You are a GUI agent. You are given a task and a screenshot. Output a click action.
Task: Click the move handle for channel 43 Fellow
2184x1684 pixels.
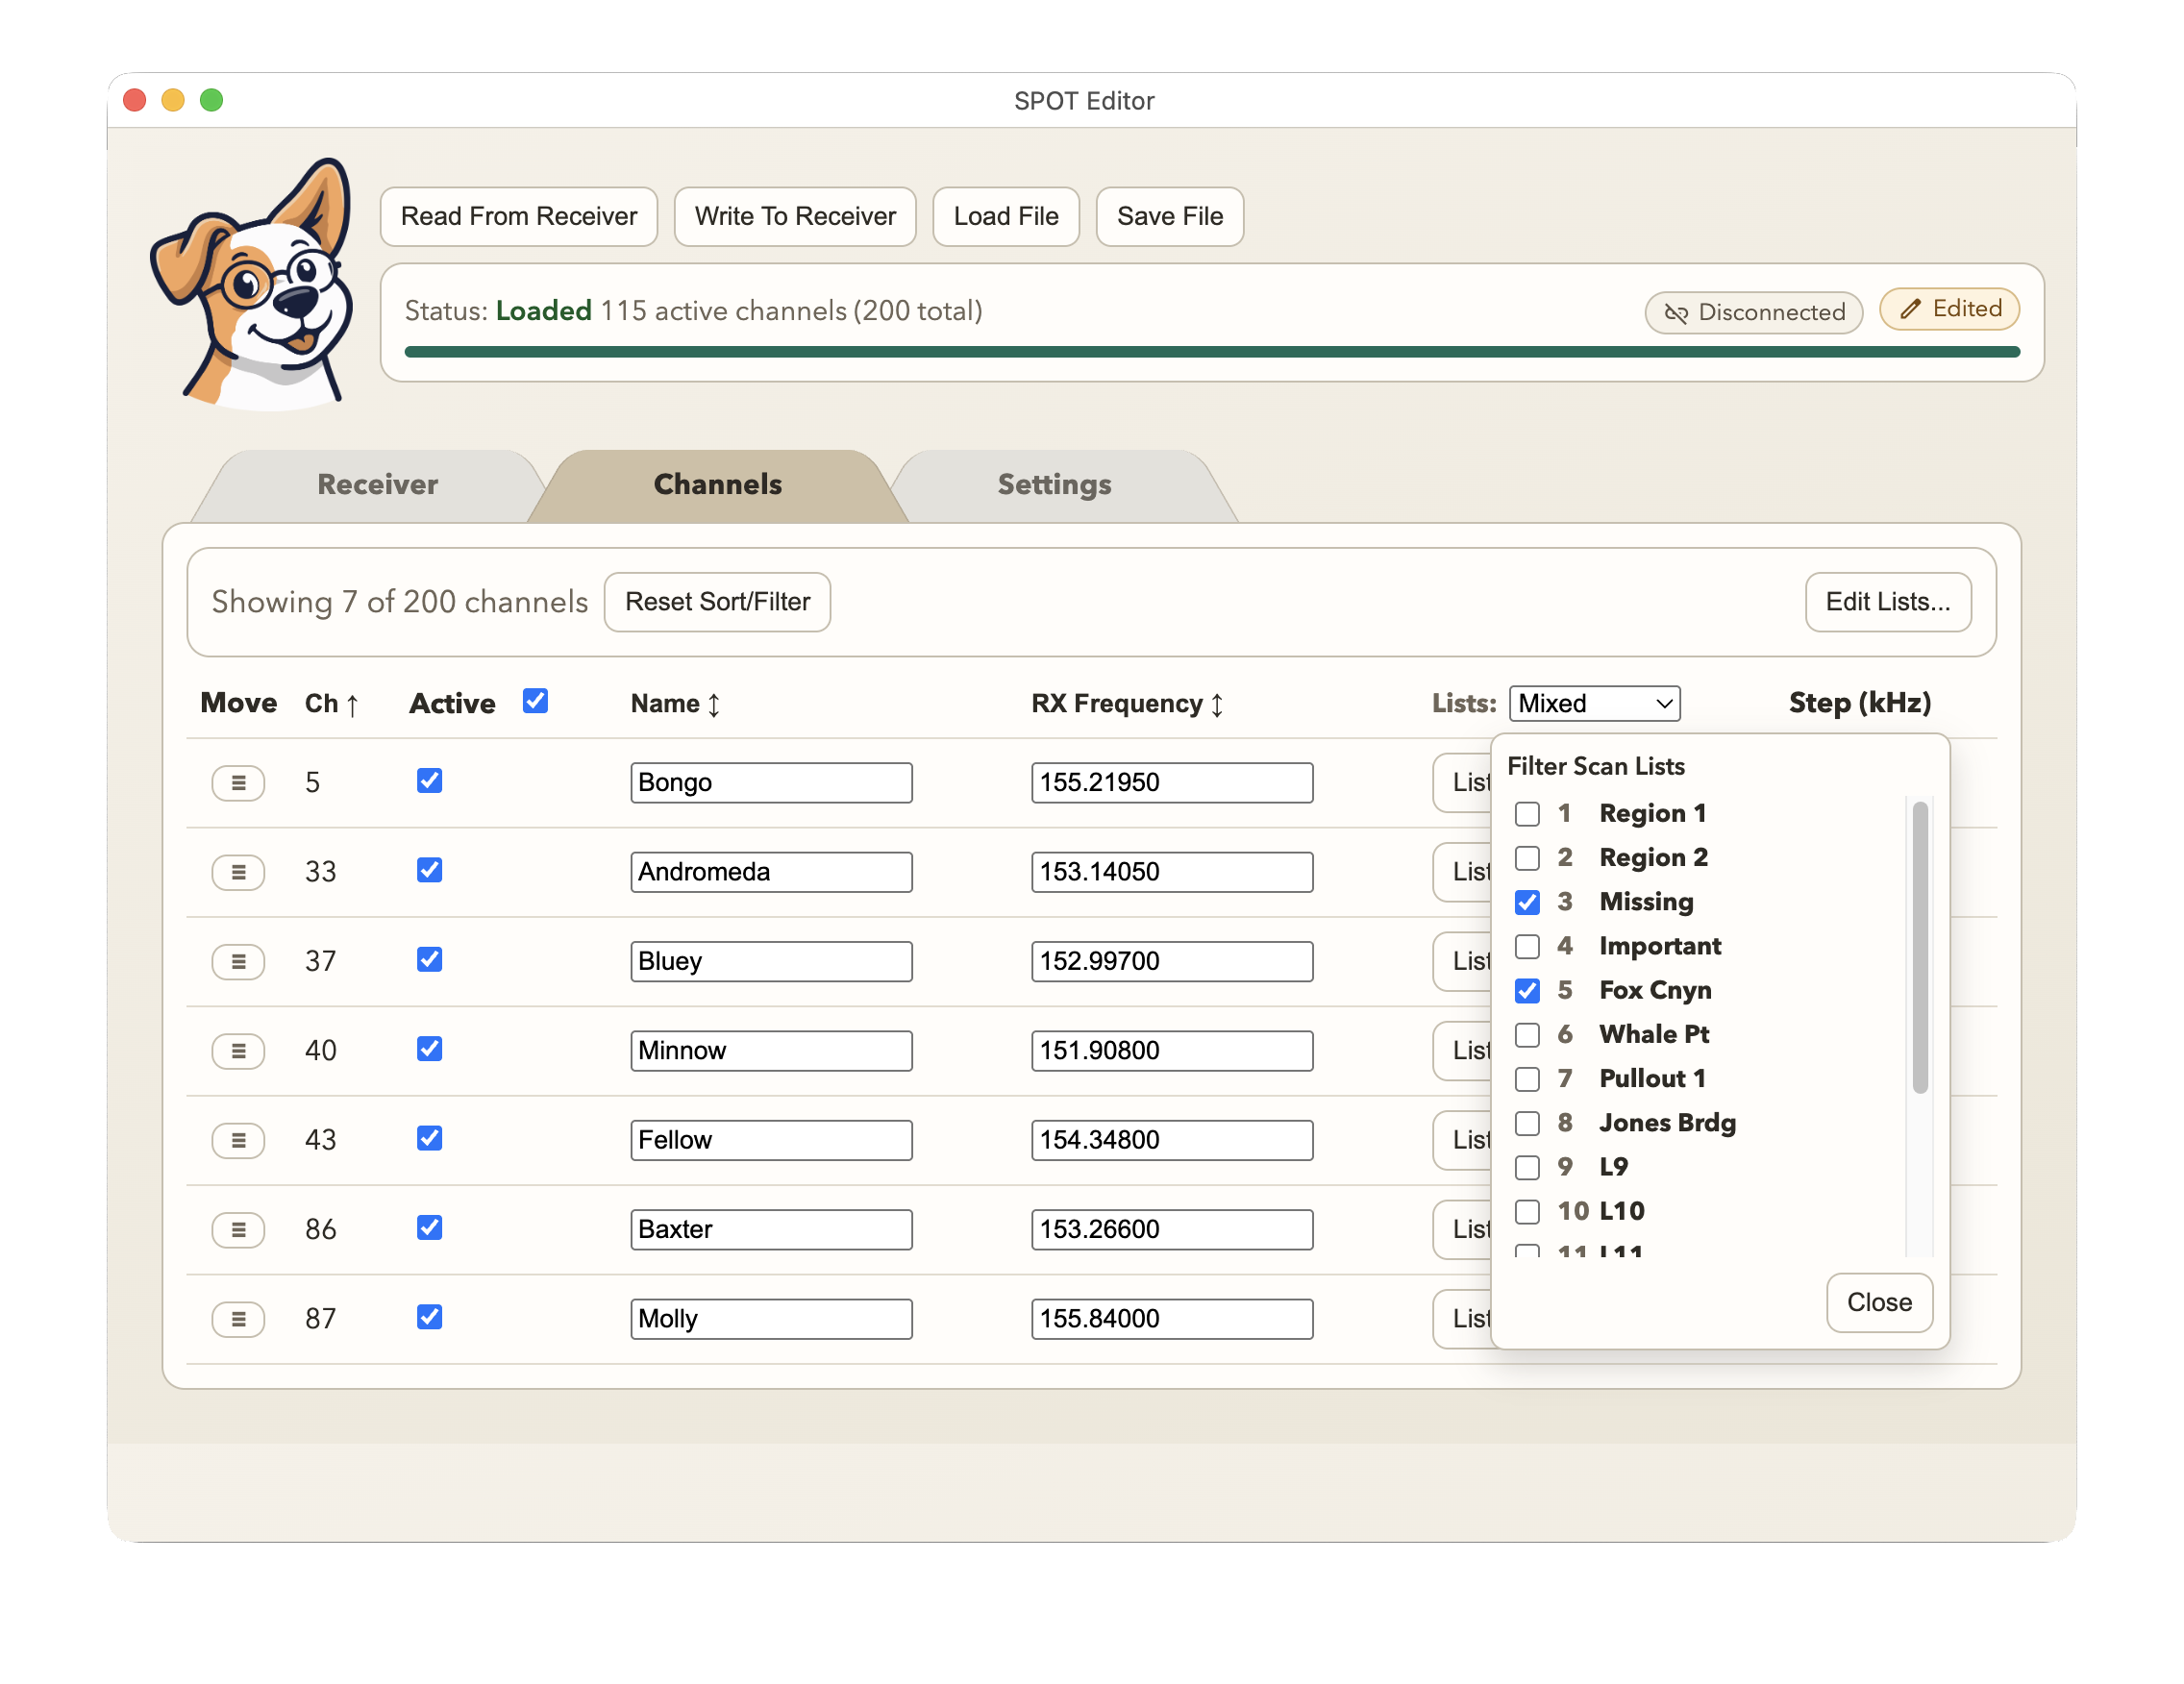click(238, 1140)
